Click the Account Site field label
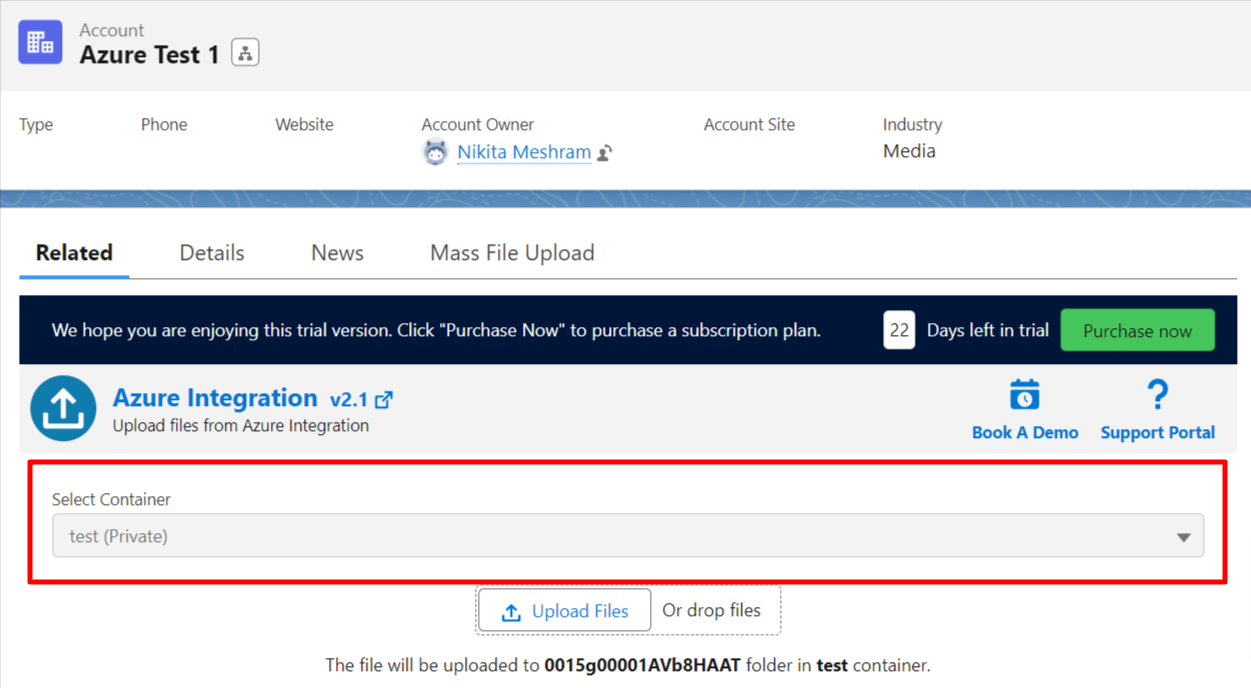 tap(749, 124)
